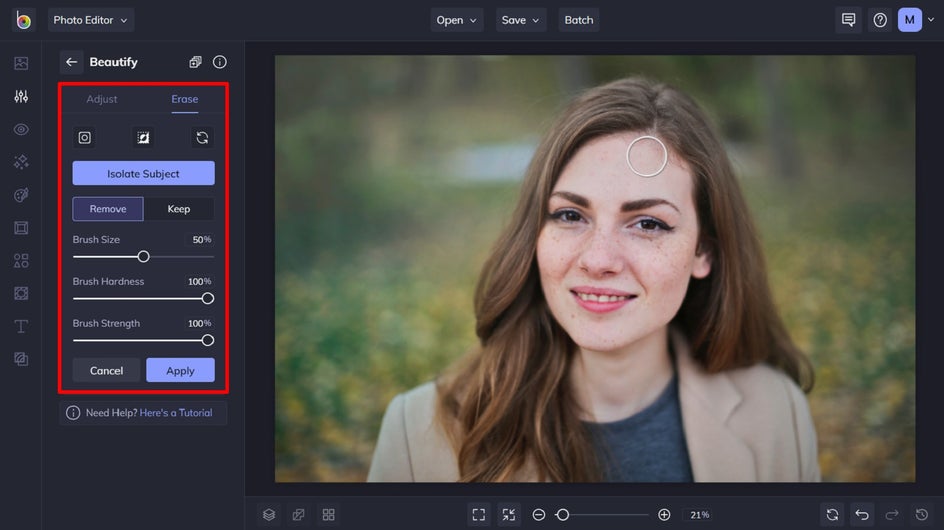Expand the Open menu

[x=457, y=20]
